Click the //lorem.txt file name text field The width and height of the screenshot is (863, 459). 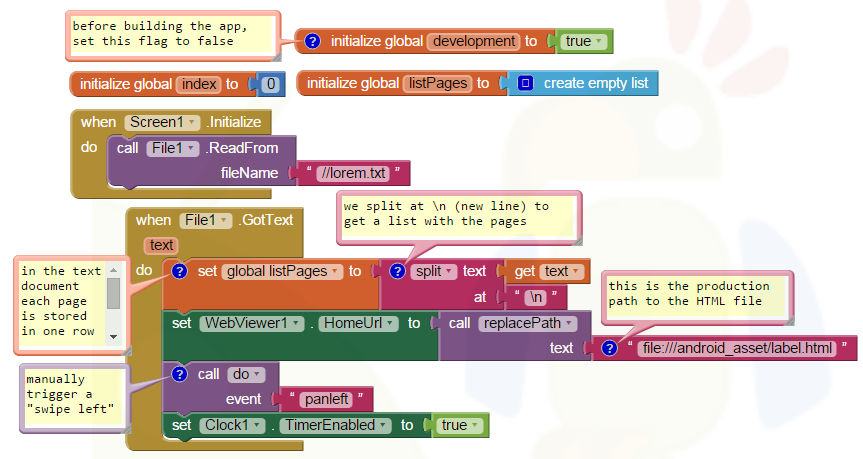pos(350,174)
